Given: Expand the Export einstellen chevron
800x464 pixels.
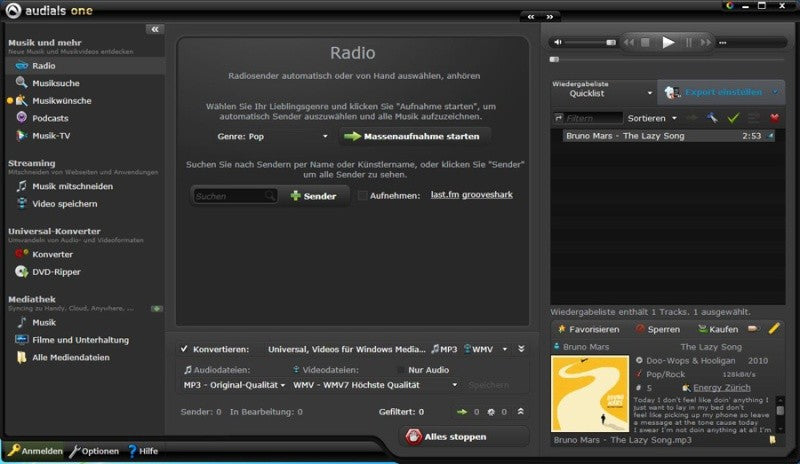Looking at the screenshot, I should 776,92.
